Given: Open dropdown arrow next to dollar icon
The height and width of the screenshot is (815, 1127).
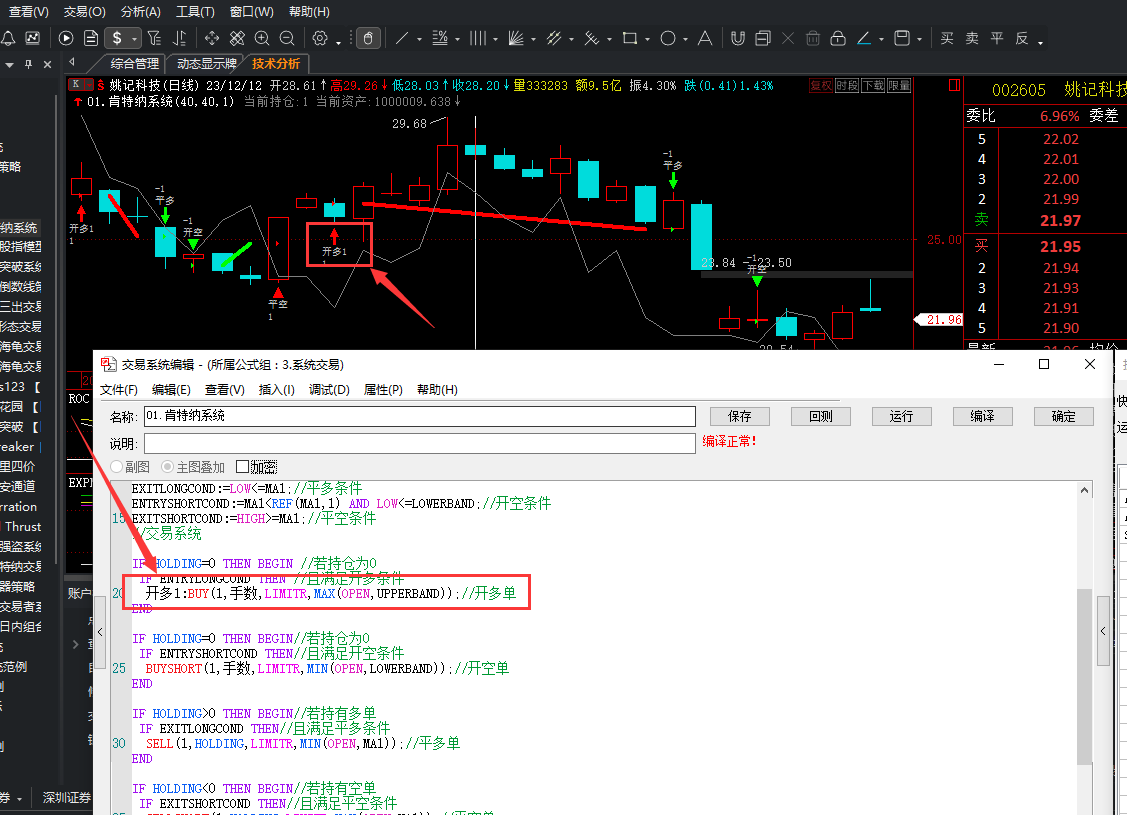Looking at the screenshot, I should click(x=134, y=40).
